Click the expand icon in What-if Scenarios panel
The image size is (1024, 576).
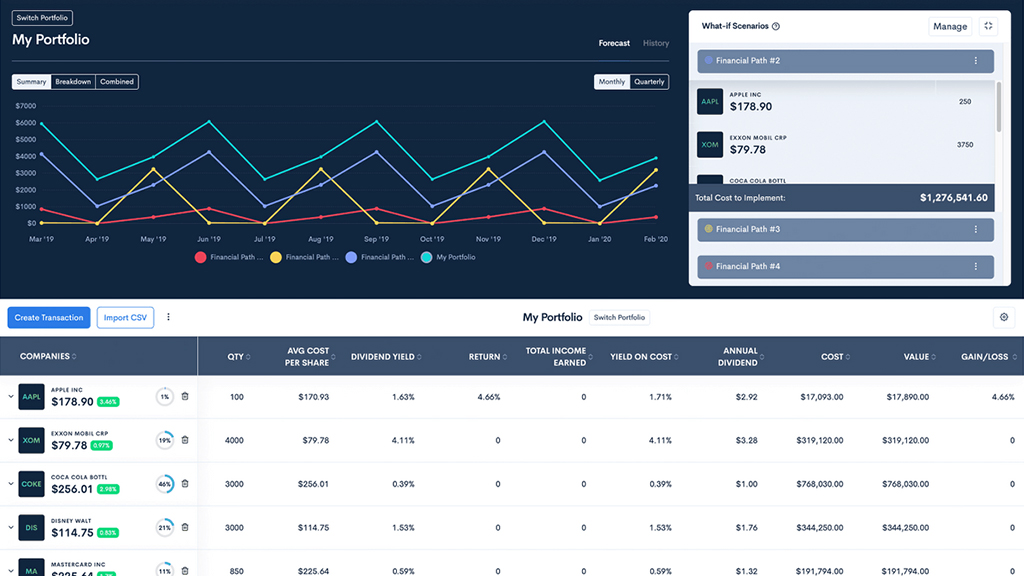tap(988, 26)
